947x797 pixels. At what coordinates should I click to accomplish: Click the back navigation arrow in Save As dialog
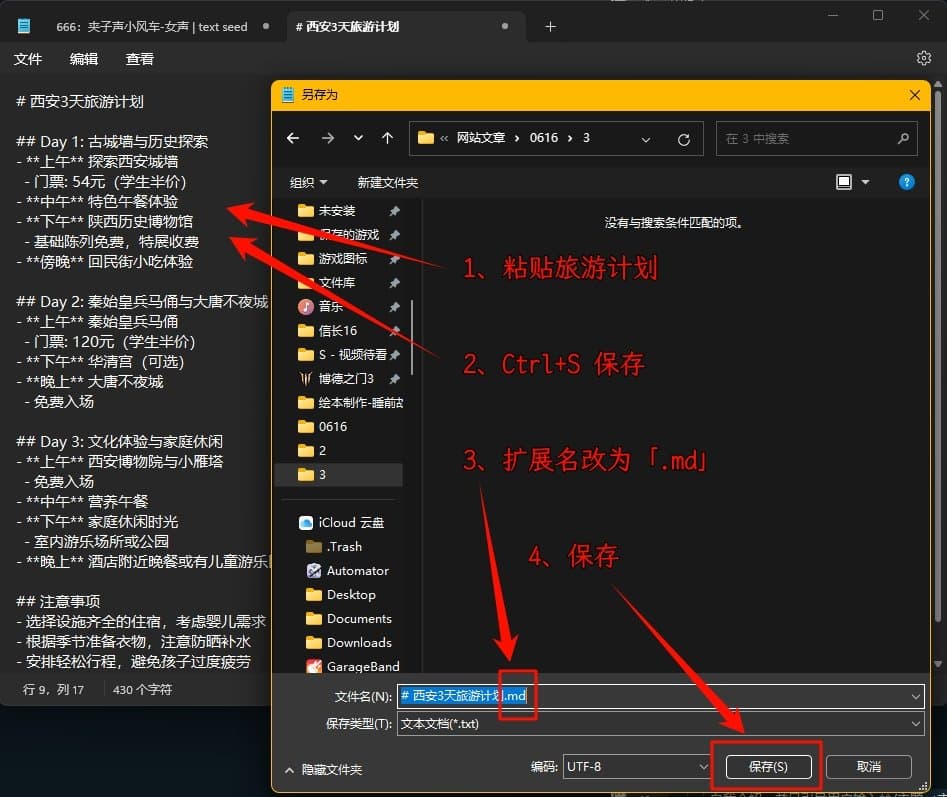tap(292, 138)
